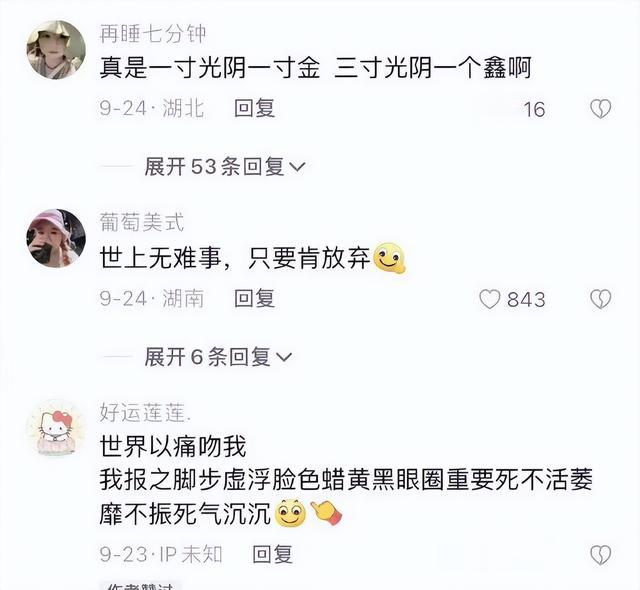
Task: Open 再睡七分钟 user avatar
Action: [56, 50]
